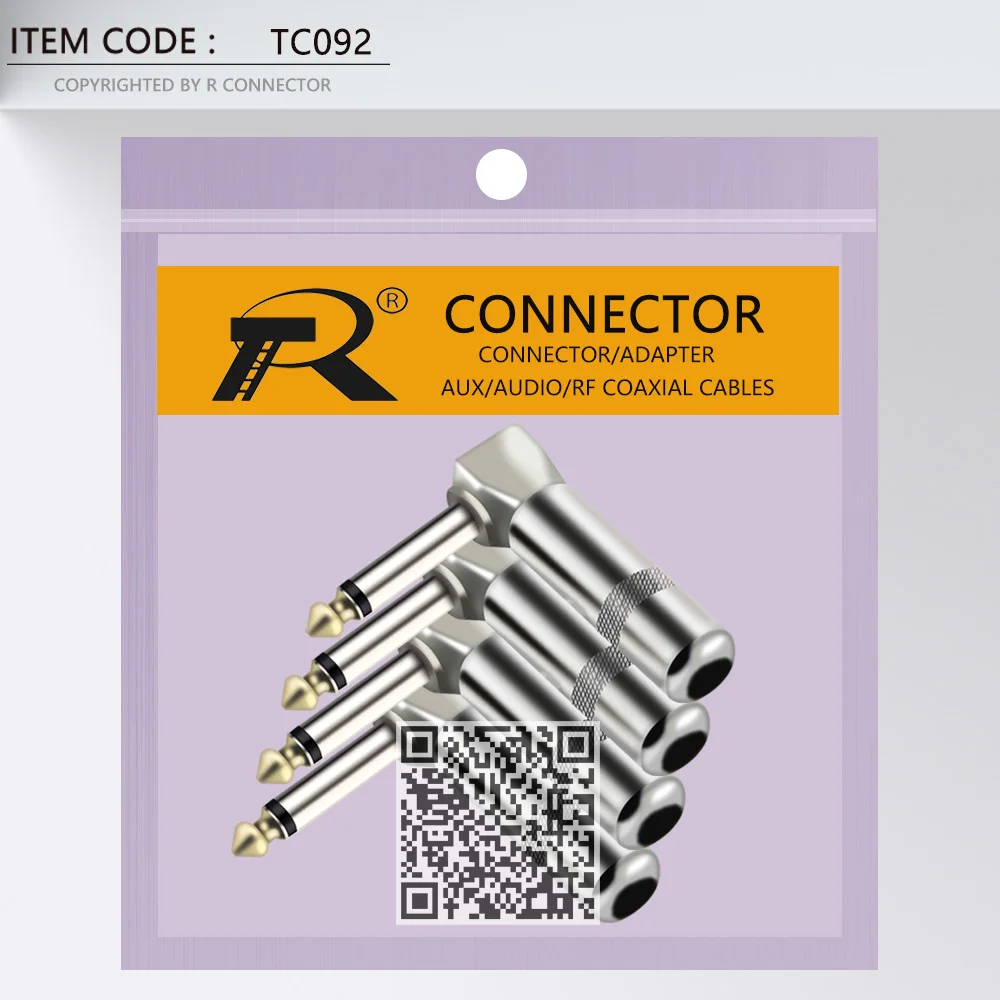Viewport: 1000px width, 1000px height.
Task: Click the orange label banner
Action: coord(498,341)
